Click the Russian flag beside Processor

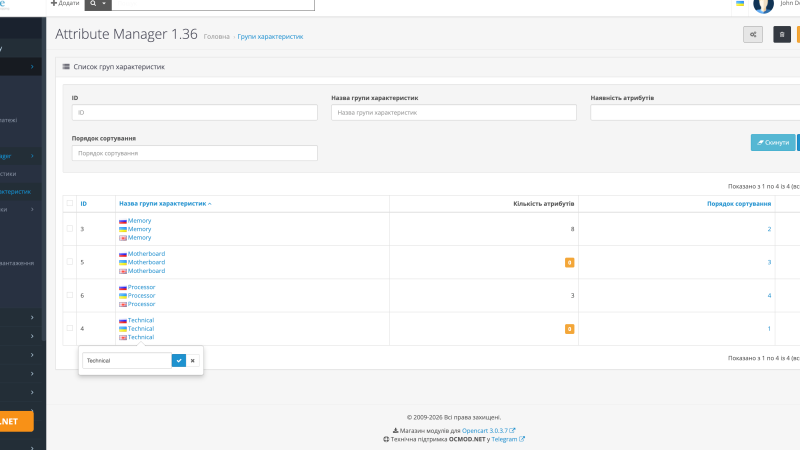point(122,287)
